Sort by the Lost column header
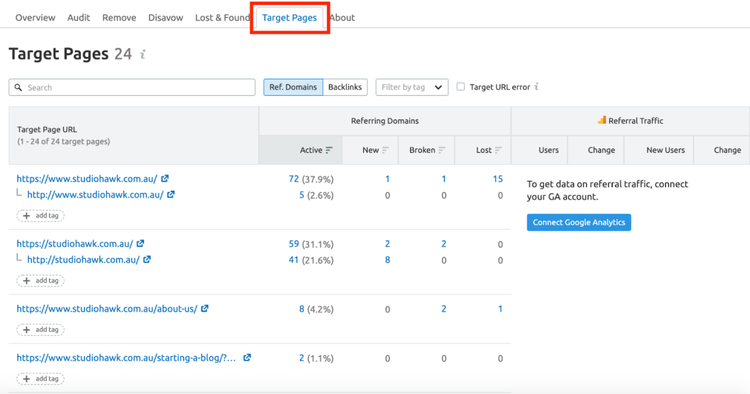 point(483,150)
